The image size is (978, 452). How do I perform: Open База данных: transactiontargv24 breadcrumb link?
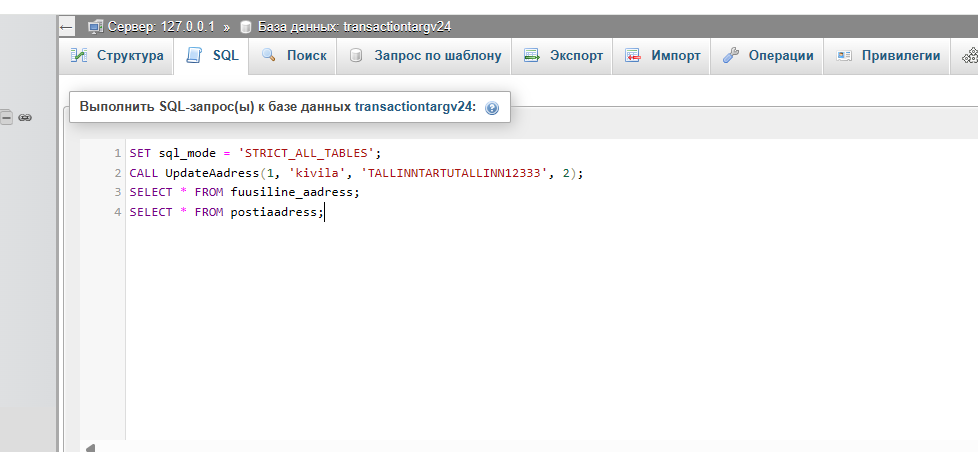(354, 27)
